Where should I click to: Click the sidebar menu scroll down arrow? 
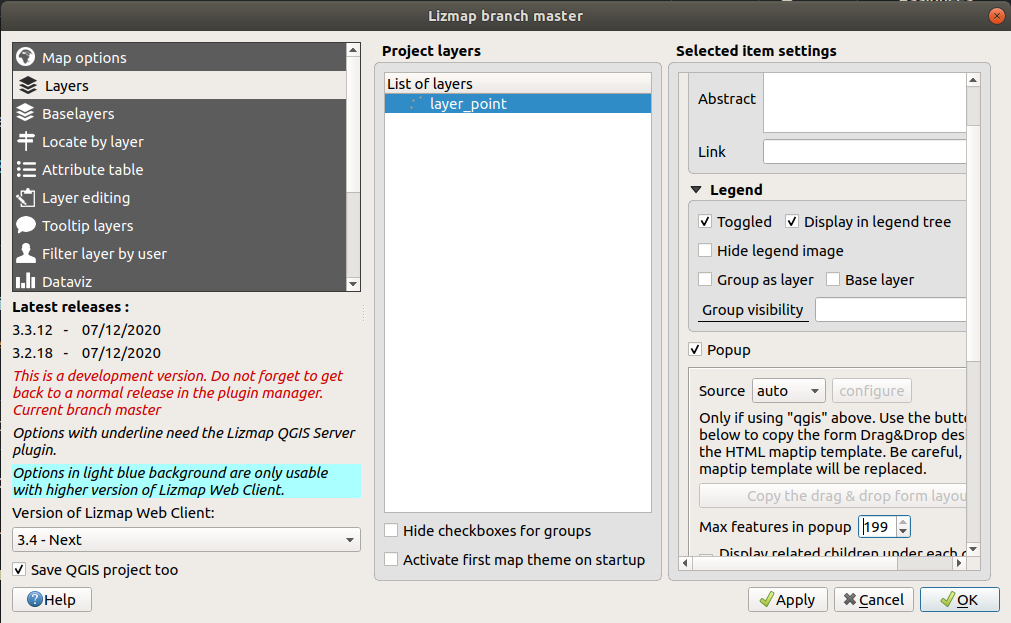click(353, 284)
